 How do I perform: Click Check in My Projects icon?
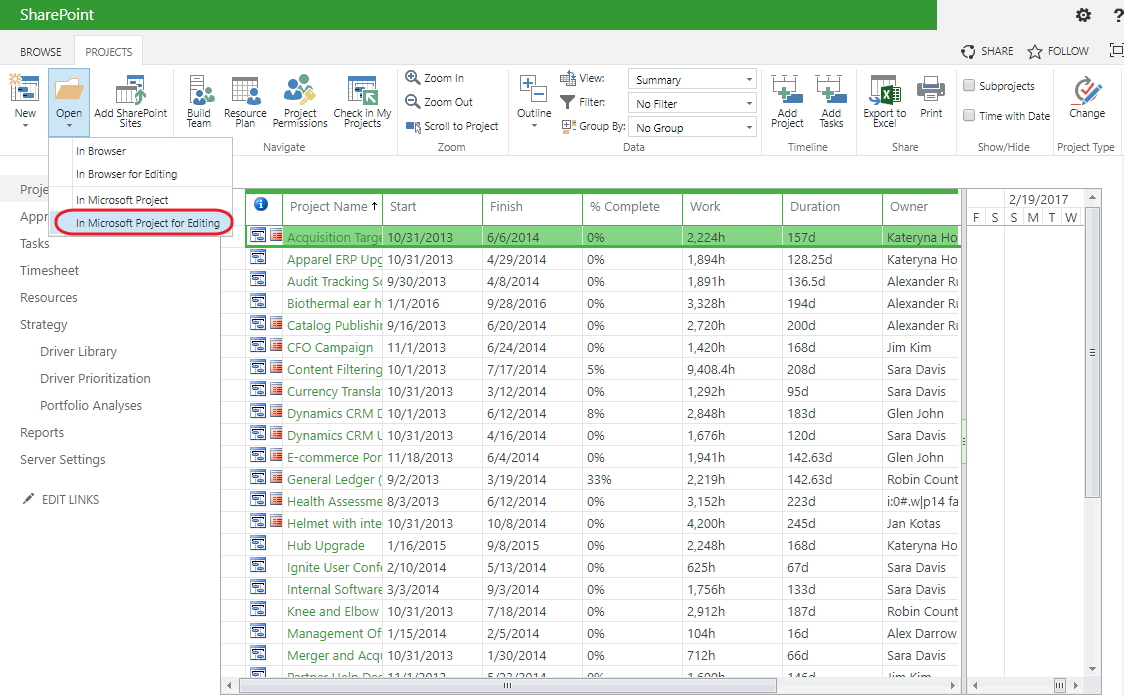[362, 90]
